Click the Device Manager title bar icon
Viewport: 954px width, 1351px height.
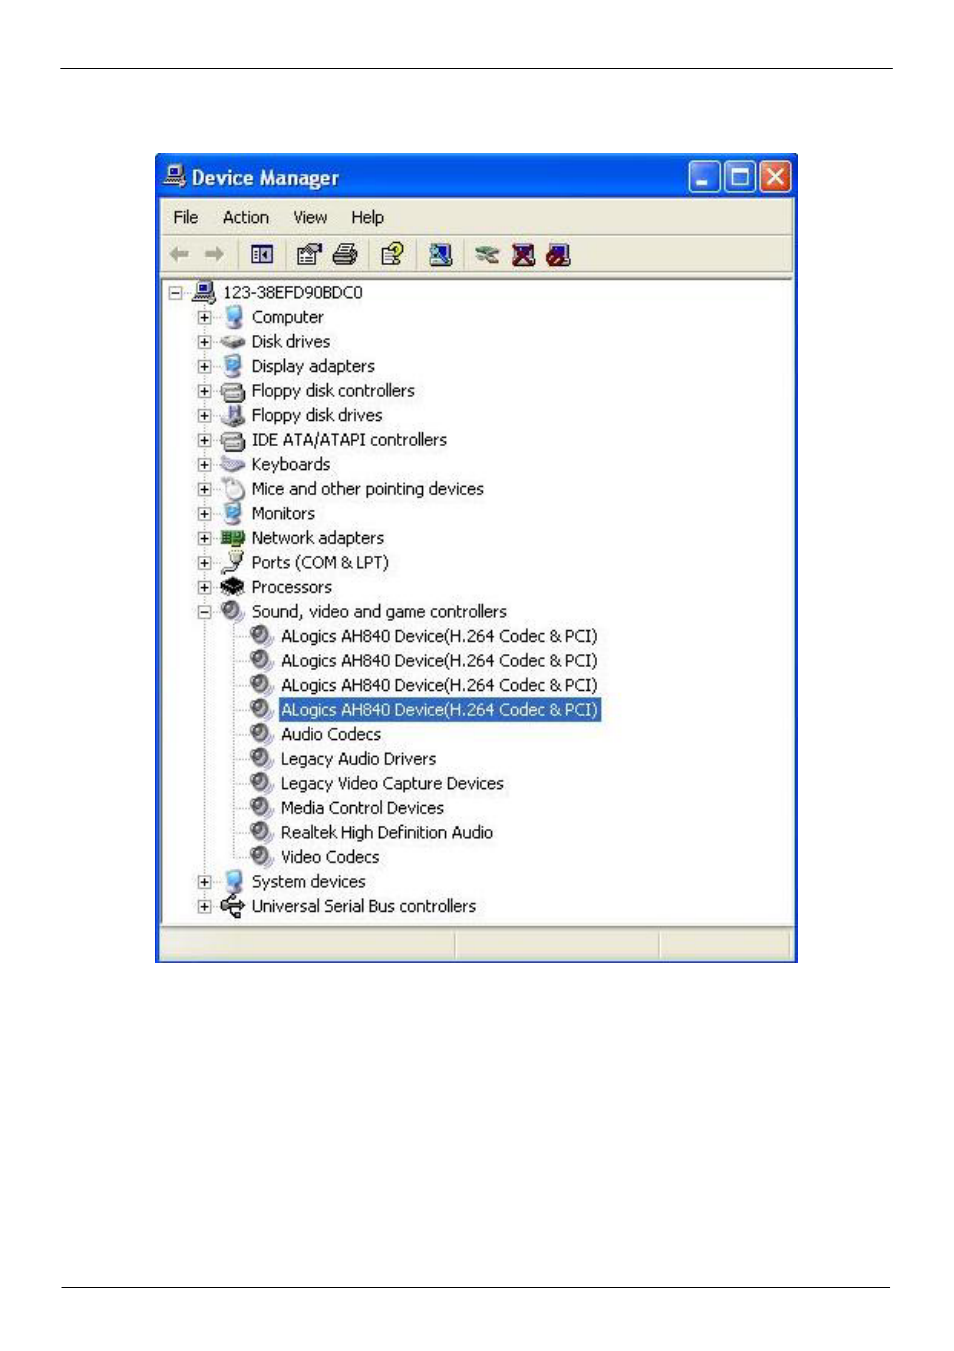coord(175,177)
